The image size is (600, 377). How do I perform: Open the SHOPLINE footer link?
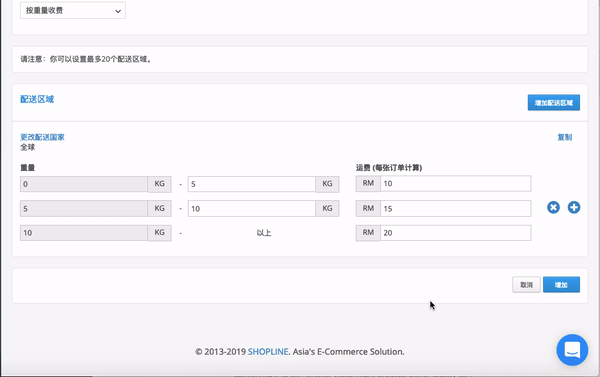click(268, 352)
